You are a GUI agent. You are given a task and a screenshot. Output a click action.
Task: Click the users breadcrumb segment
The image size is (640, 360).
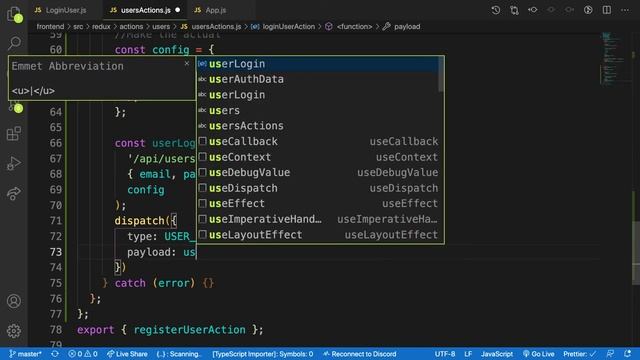pos(161,27)
